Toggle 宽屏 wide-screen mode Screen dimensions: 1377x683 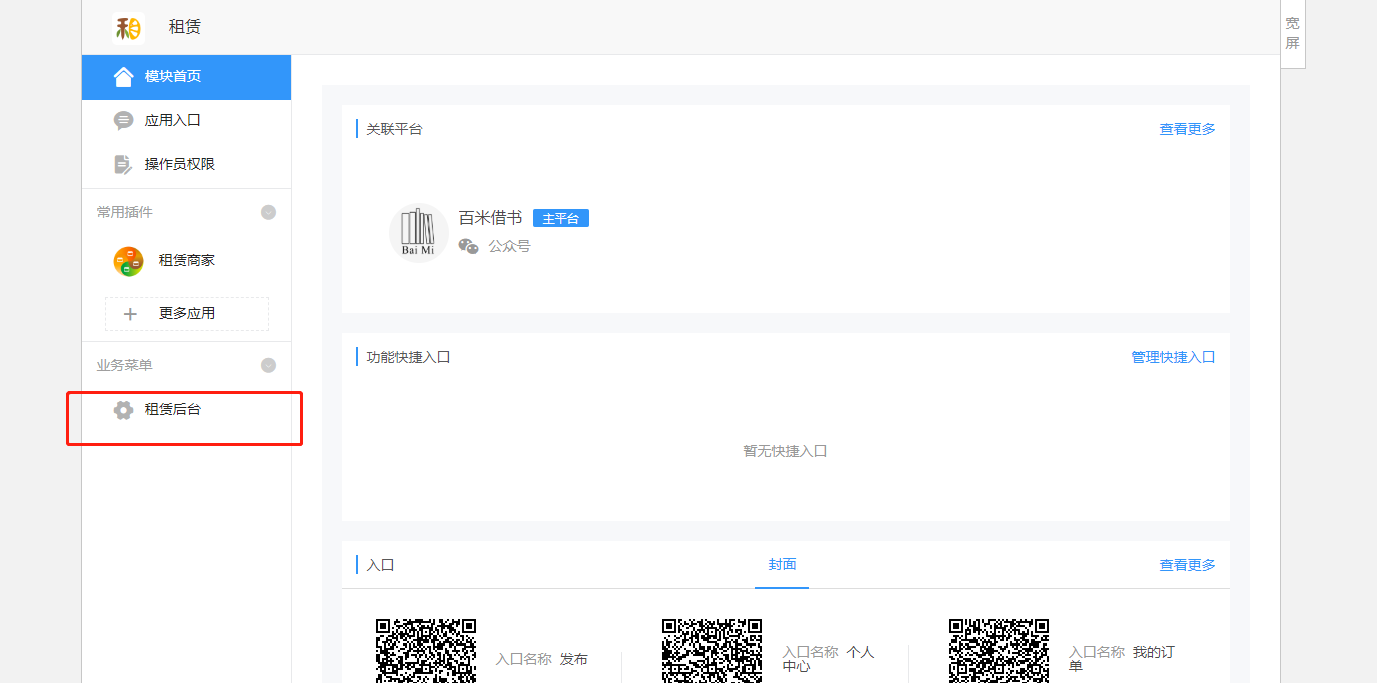pos(1293,33)
